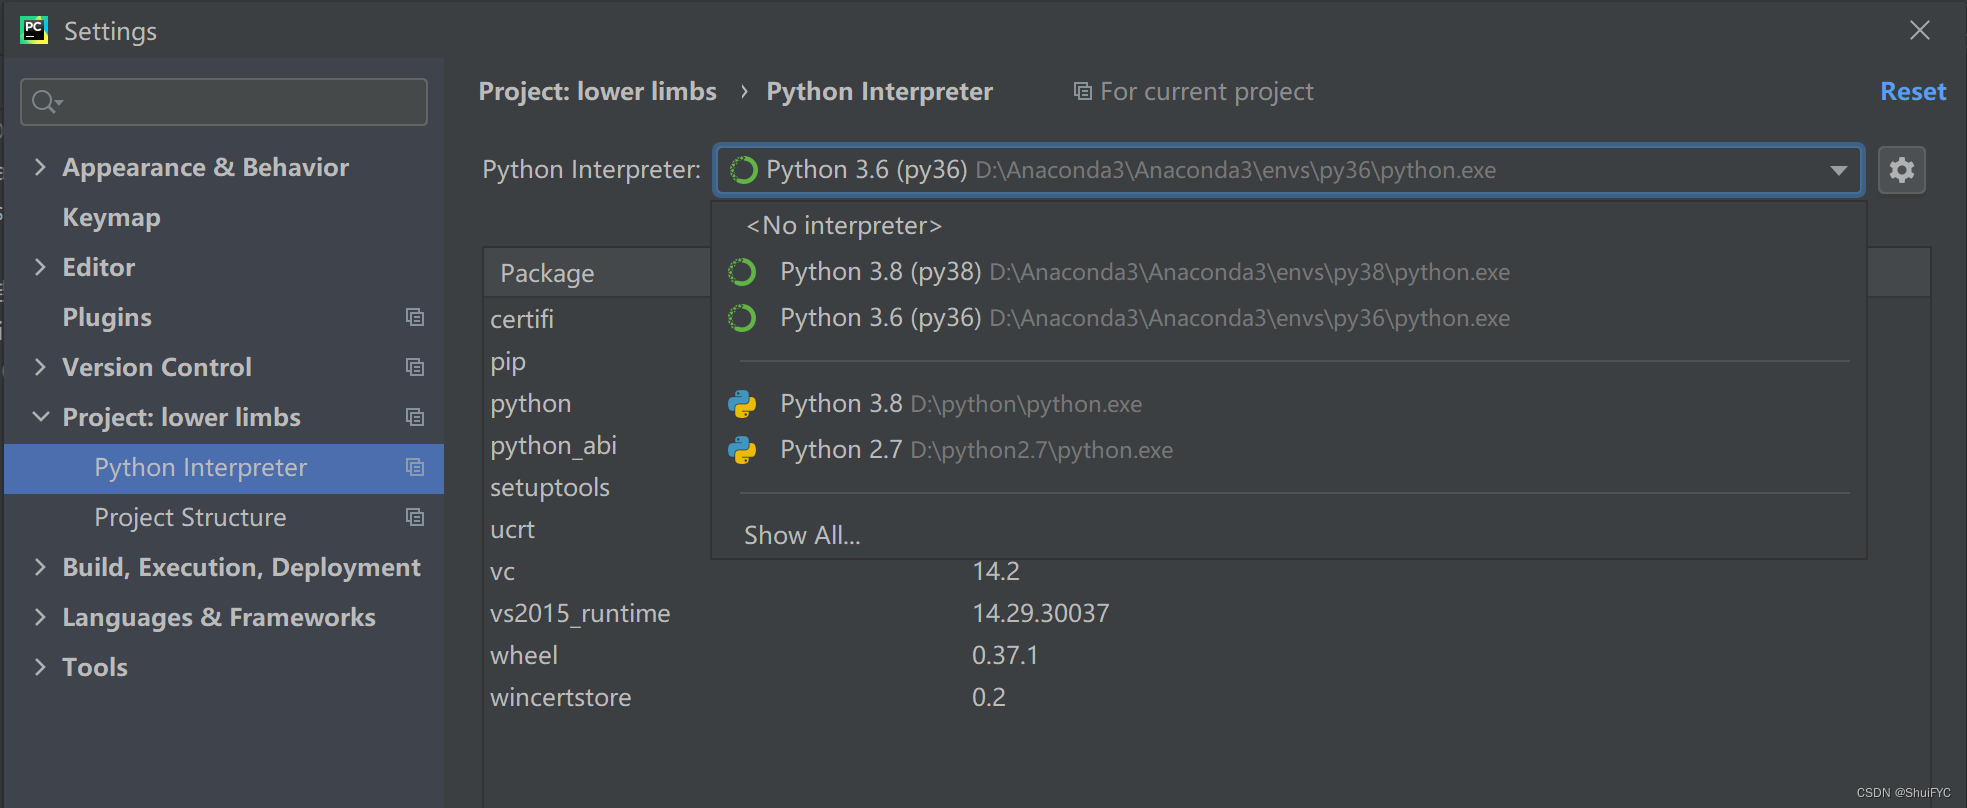1967x808 pixels.
Task: Expand Languages & Frameworks section
Action: pos(40,617)
